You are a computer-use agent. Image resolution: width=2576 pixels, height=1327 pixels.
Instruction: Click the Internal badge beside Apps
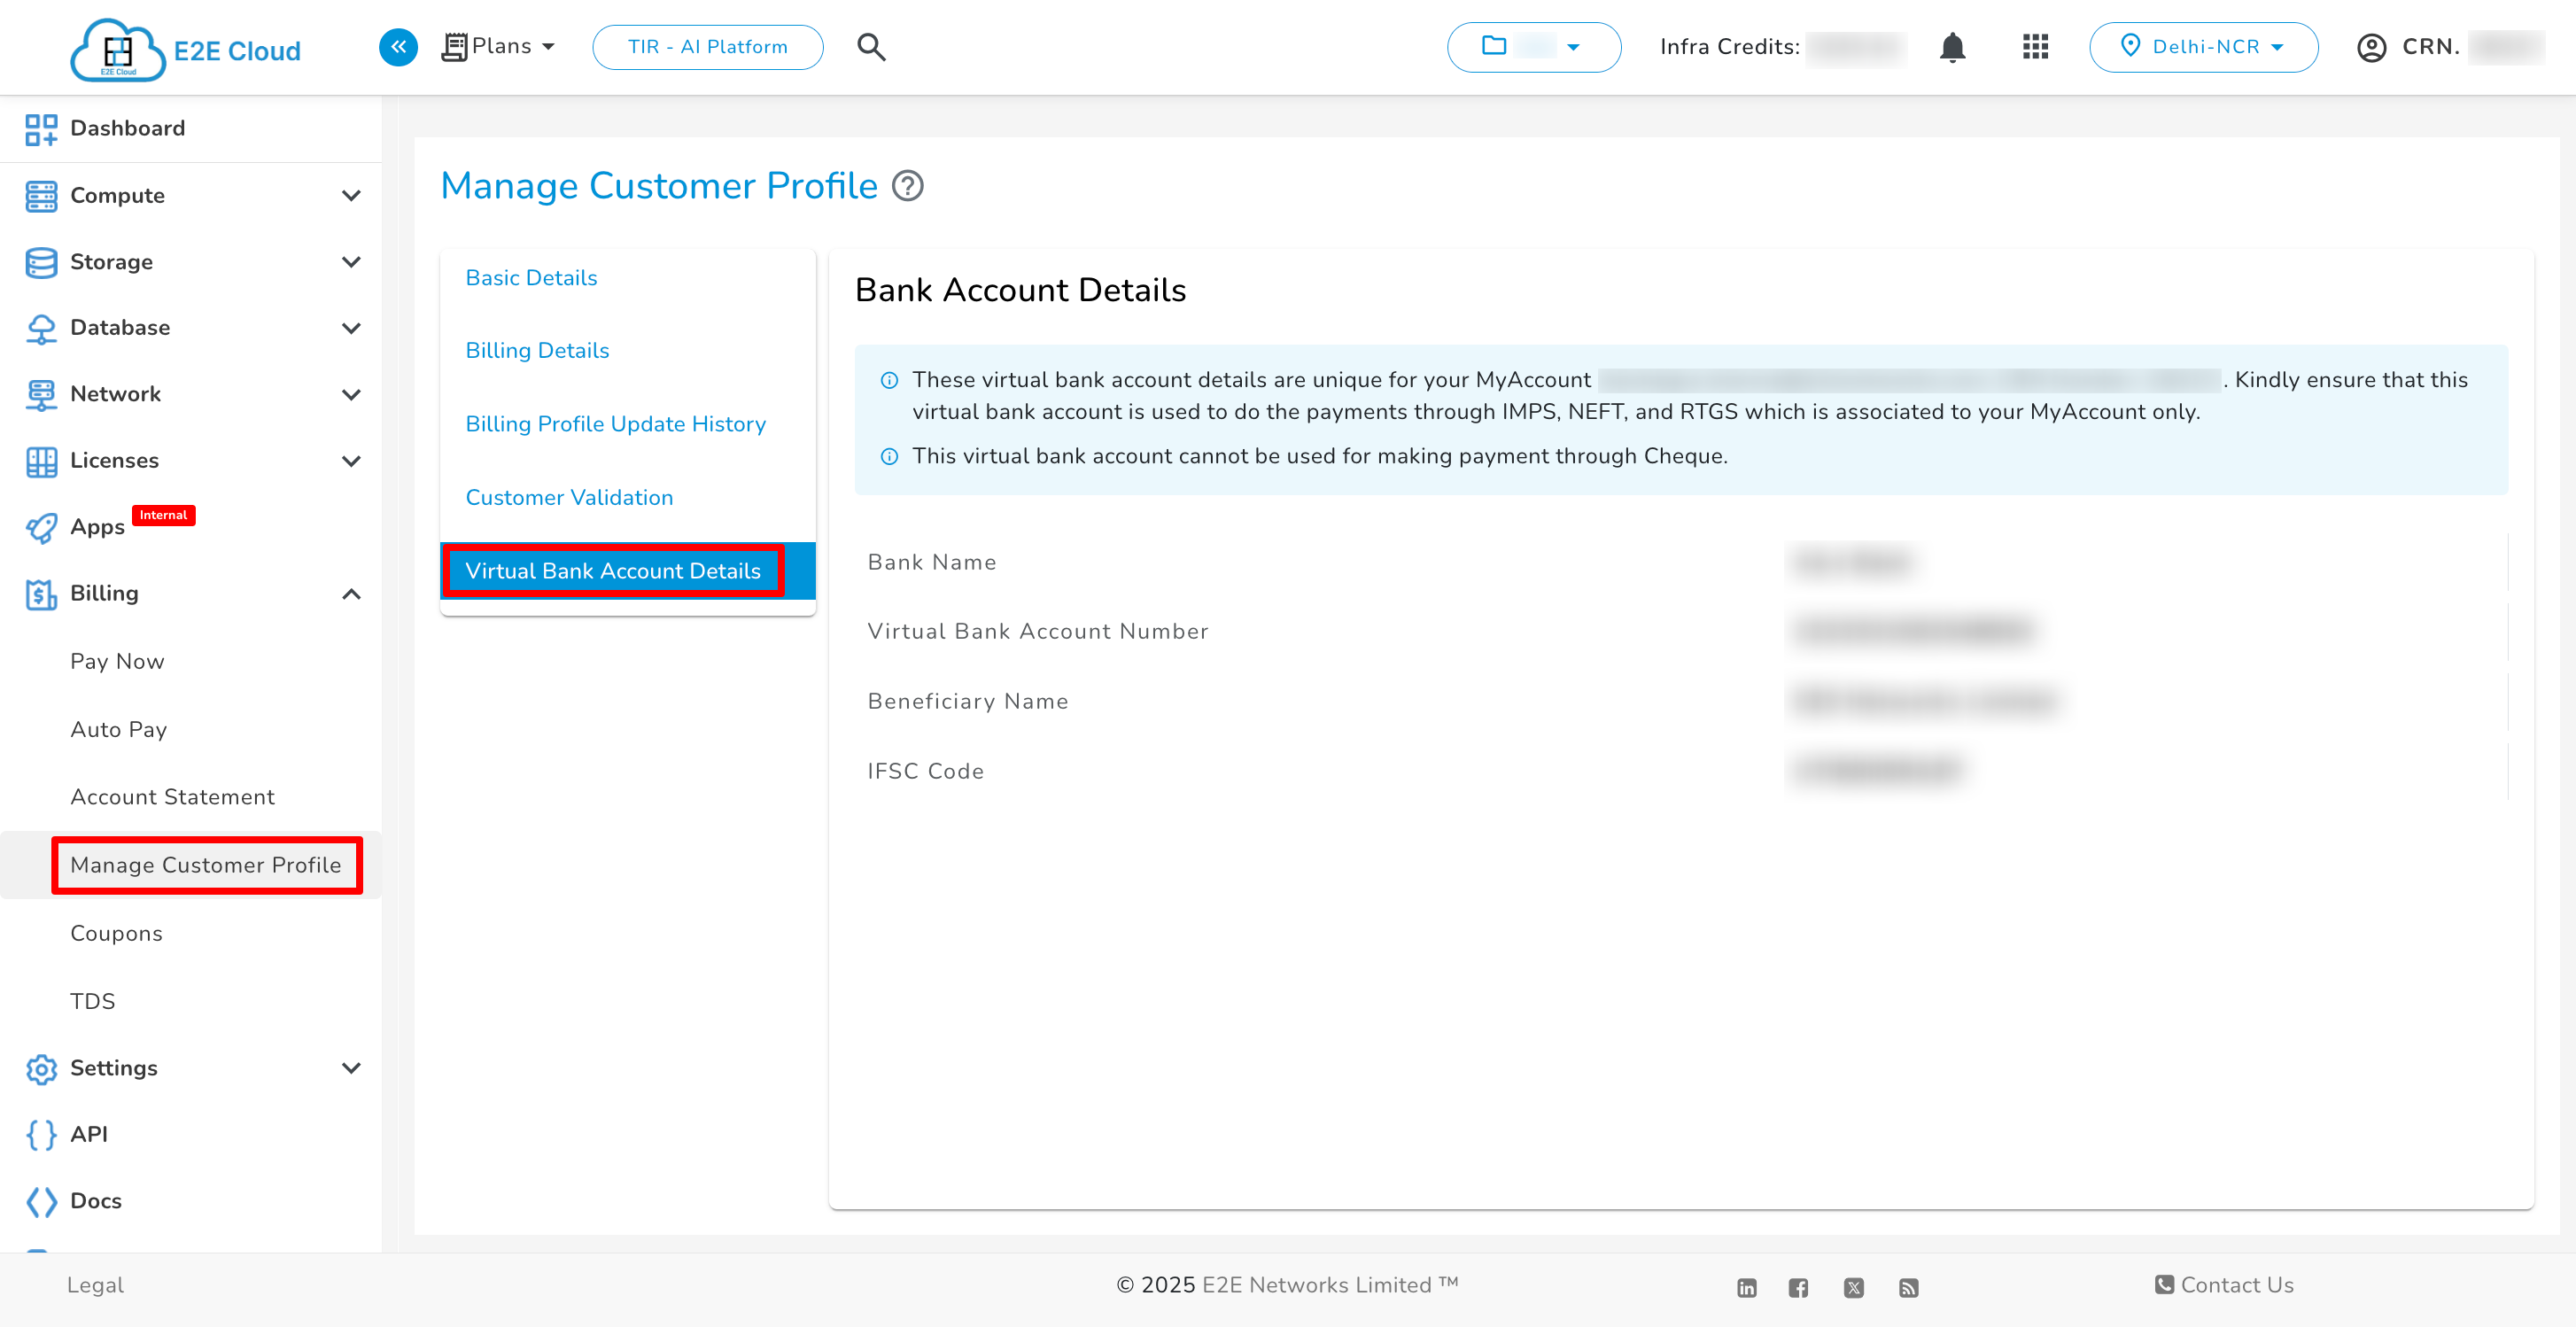click(x=163, y=516)
